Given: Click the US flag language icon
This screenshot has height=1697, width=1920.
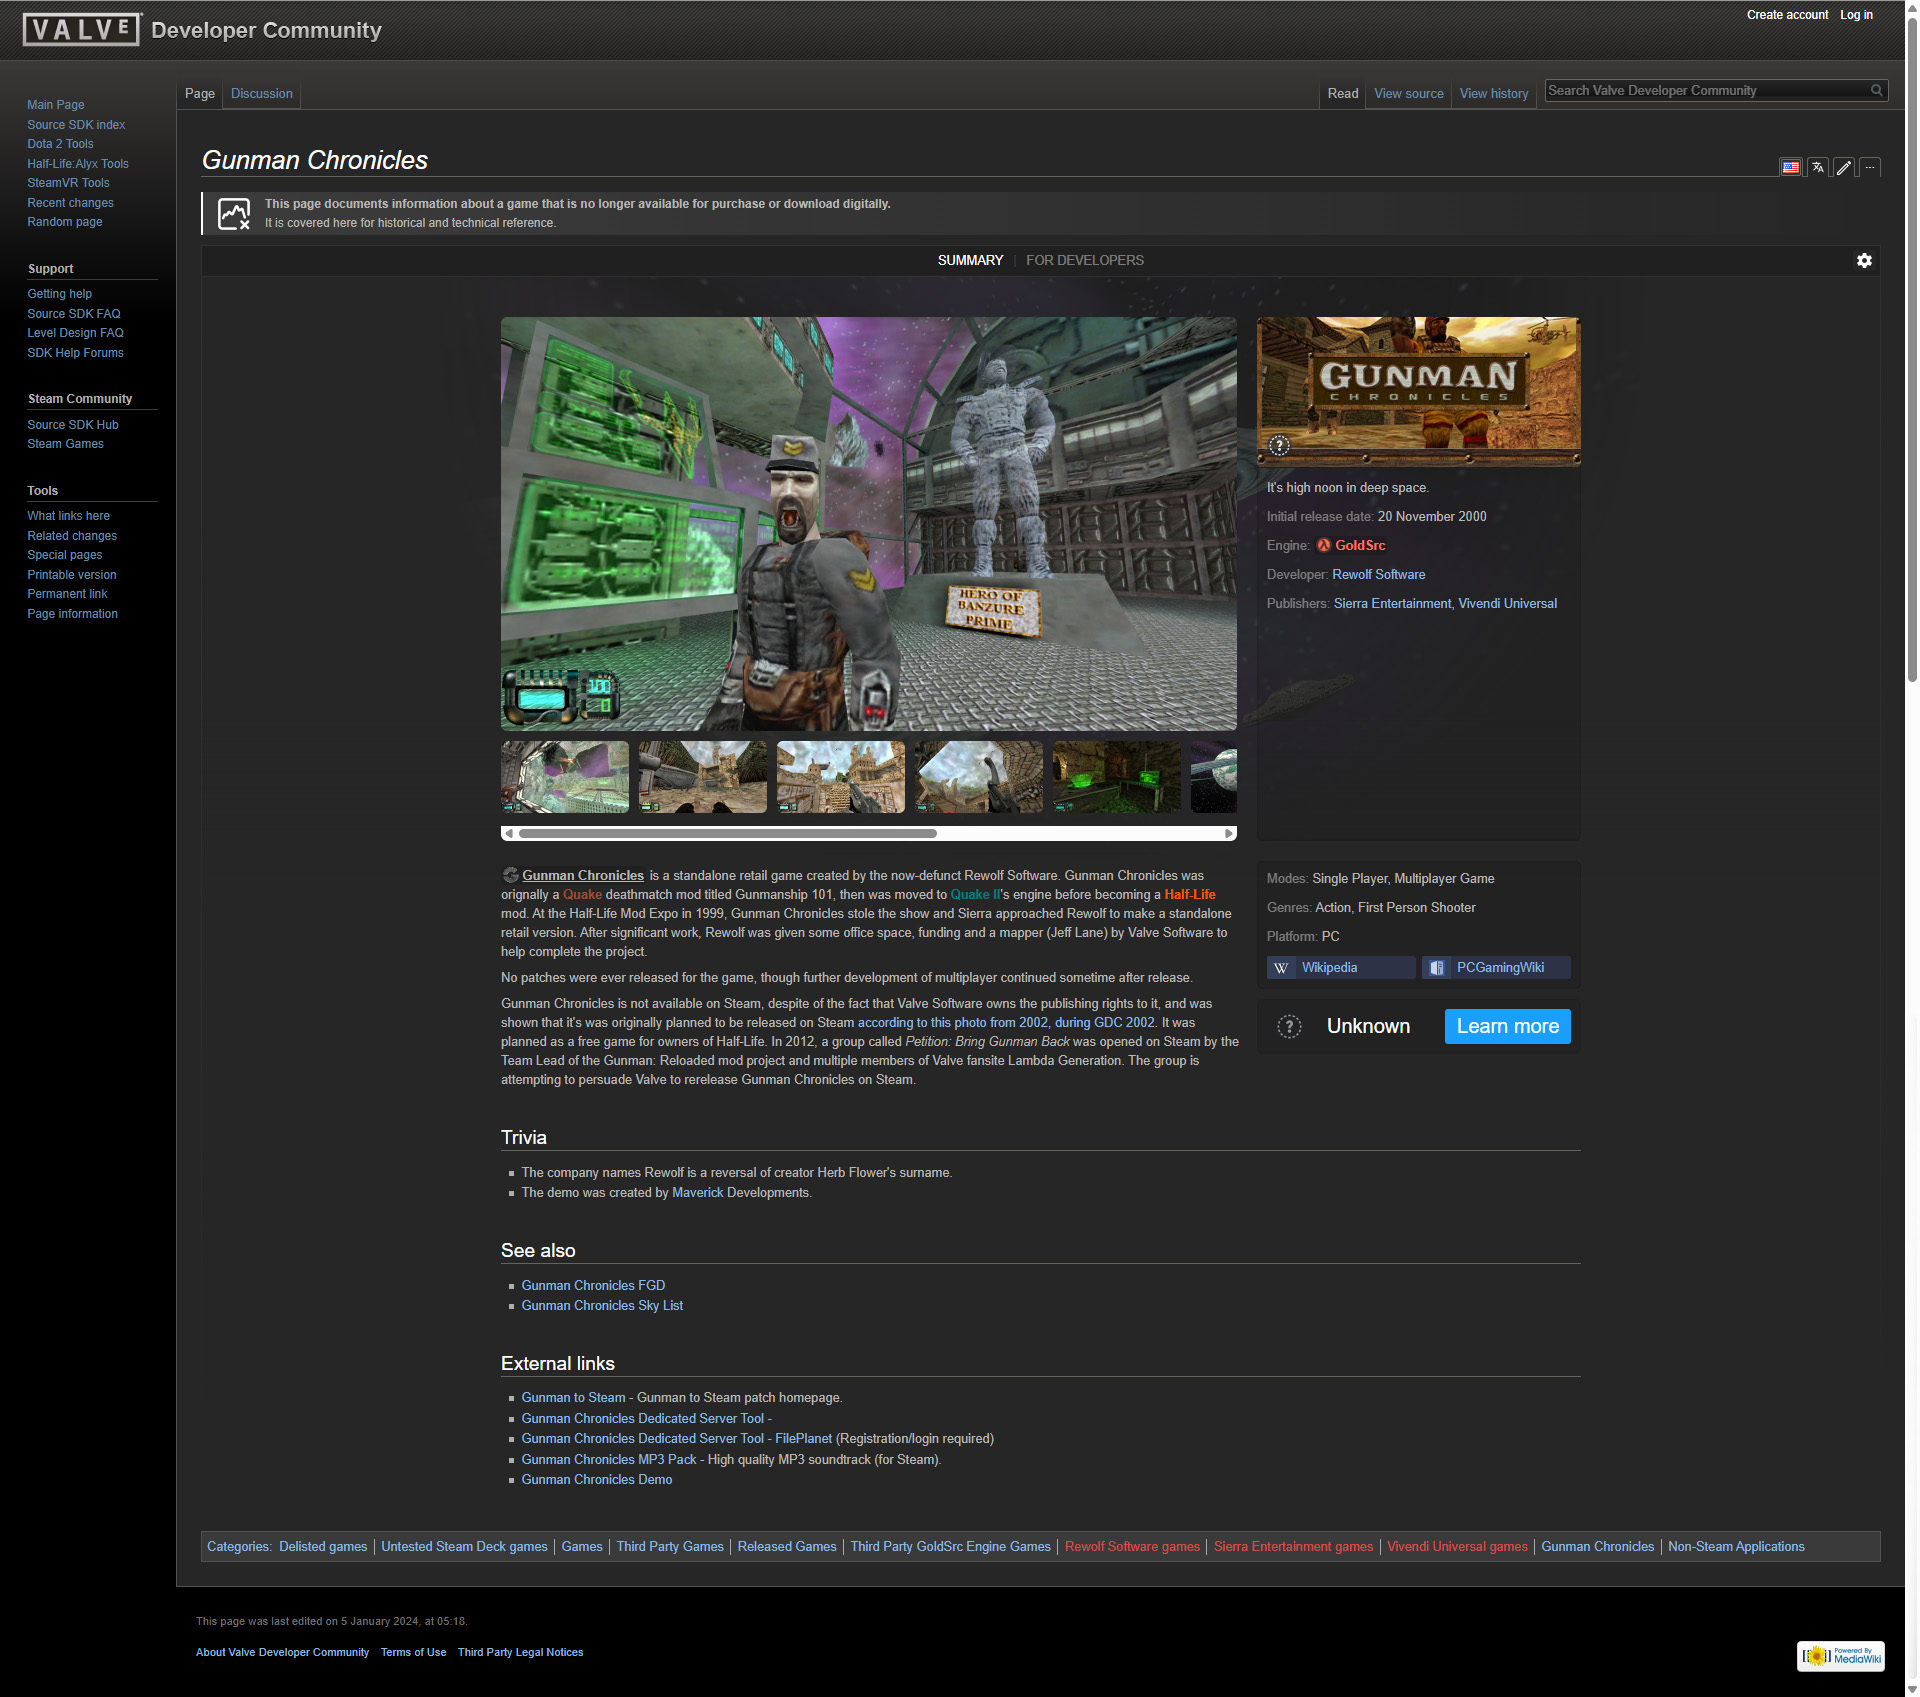Looking at the screenshot, I should coord(1791,168).
